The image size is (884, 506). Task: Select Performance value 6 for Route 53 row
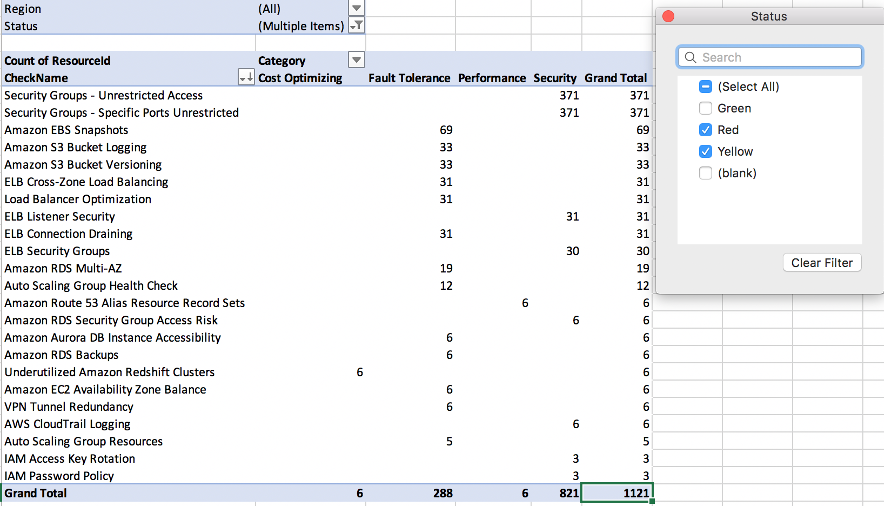tap(525, 303)
